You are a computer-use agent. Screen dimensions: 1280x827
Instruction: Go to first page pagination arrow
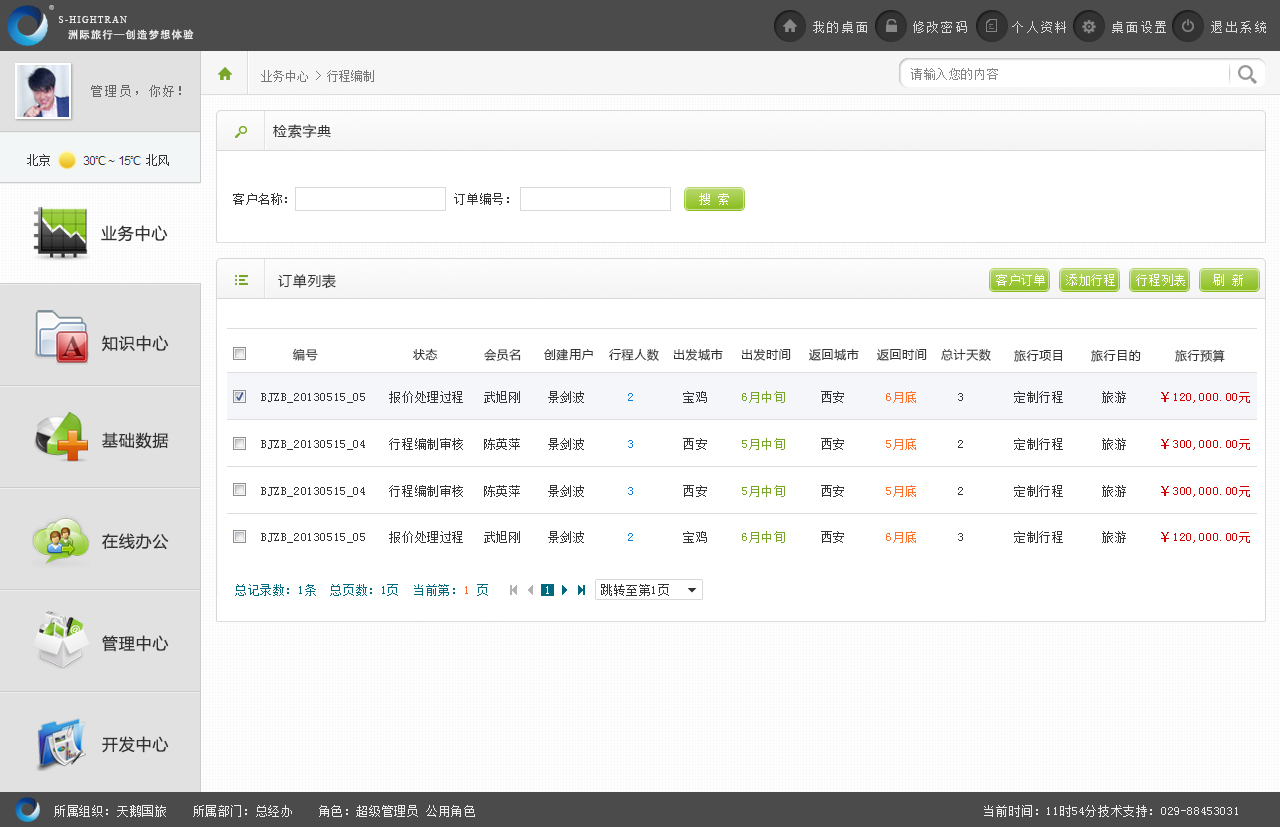pyautogui.click(x=514, y=590)
